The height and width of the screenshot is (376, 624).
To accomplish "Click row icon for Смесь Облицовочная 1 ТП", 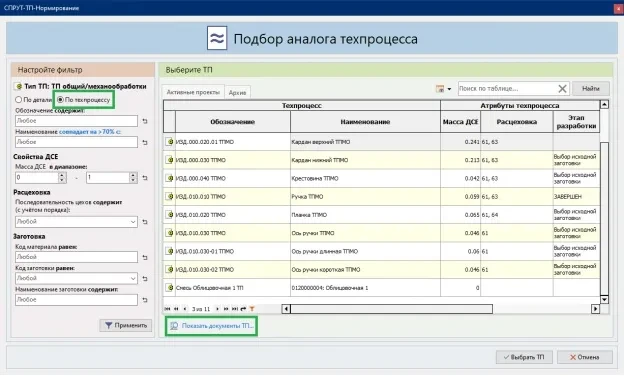I will point(170,287).
